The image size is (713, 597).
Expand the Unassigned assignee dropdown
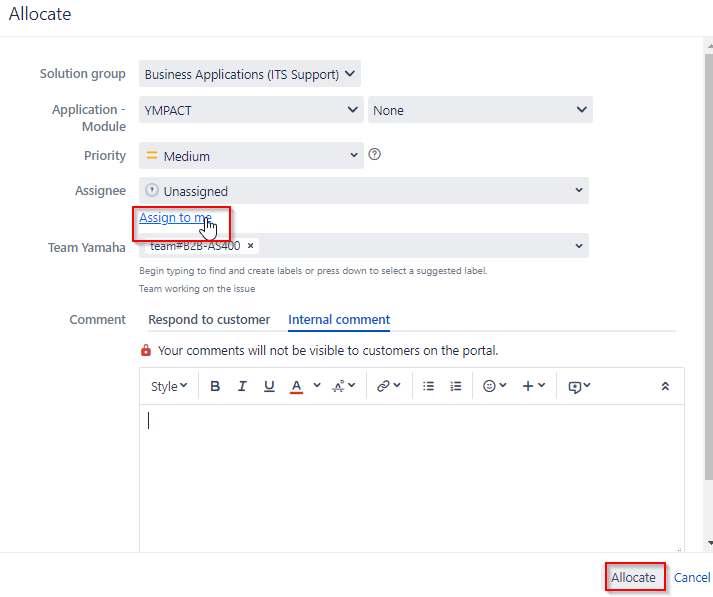pos(364,191)
